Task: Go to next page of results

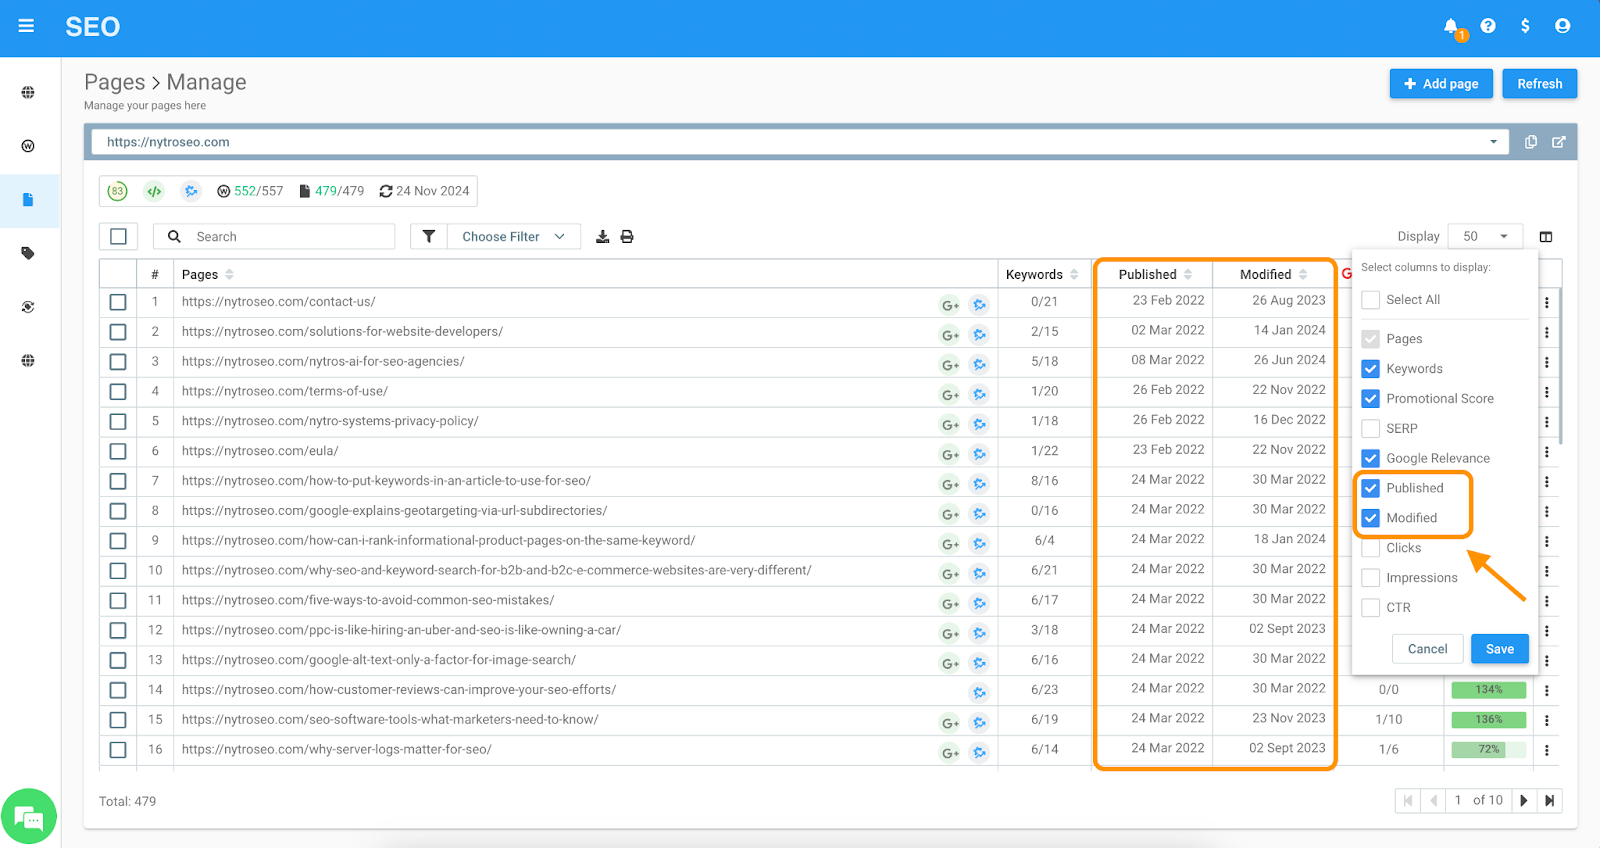Action: click(1523, 800)
